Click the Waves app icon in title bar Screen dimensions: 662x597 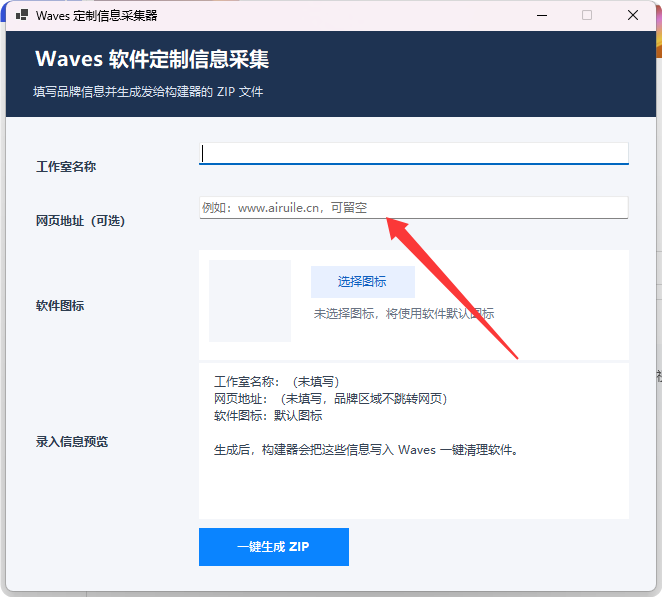[22, 15]
